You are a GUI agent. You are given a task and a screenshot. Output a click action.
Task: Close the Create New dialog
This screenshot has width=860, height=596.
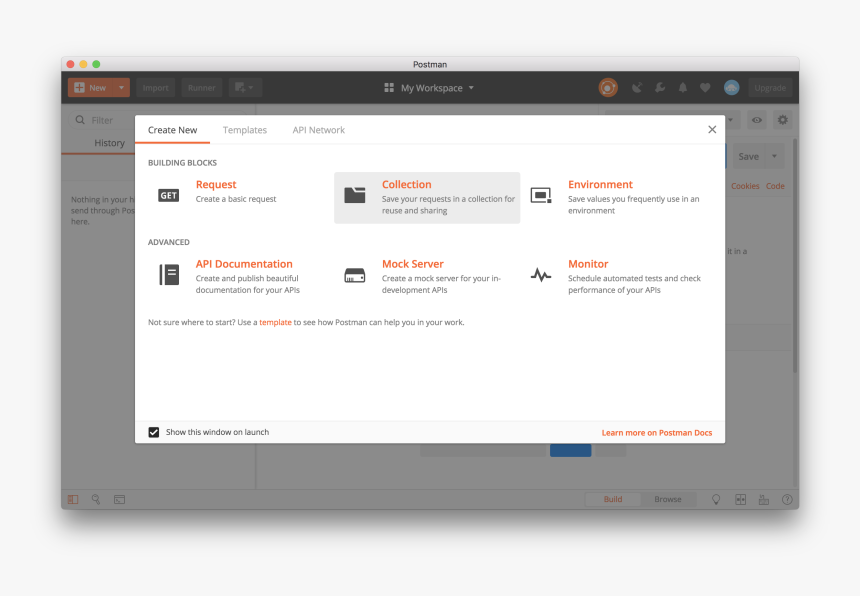(x=712, y=129)
